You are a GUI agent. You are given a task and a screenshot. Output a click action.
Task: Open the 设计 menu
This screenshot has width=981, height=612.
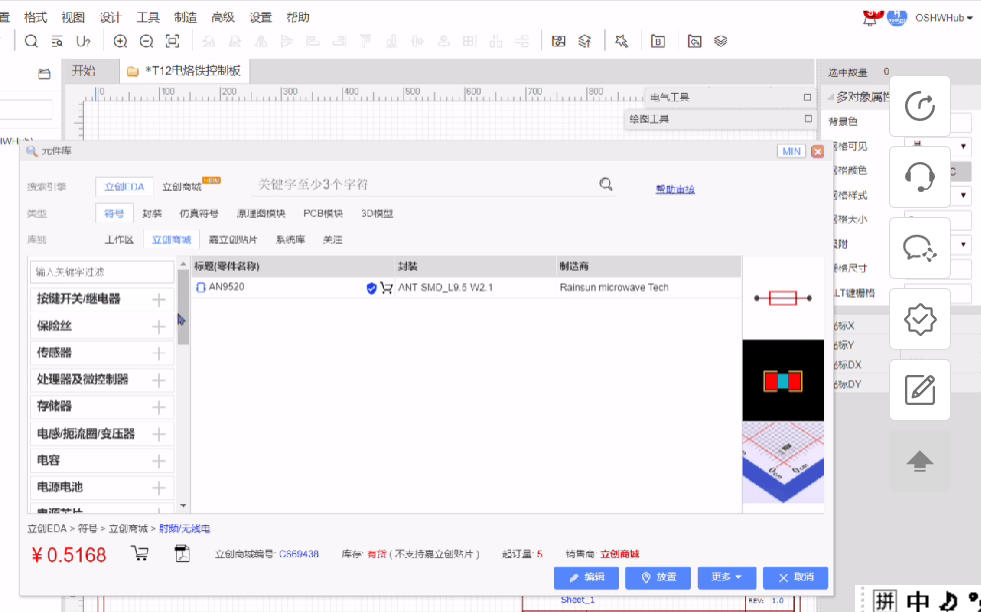tap(111, 18)
